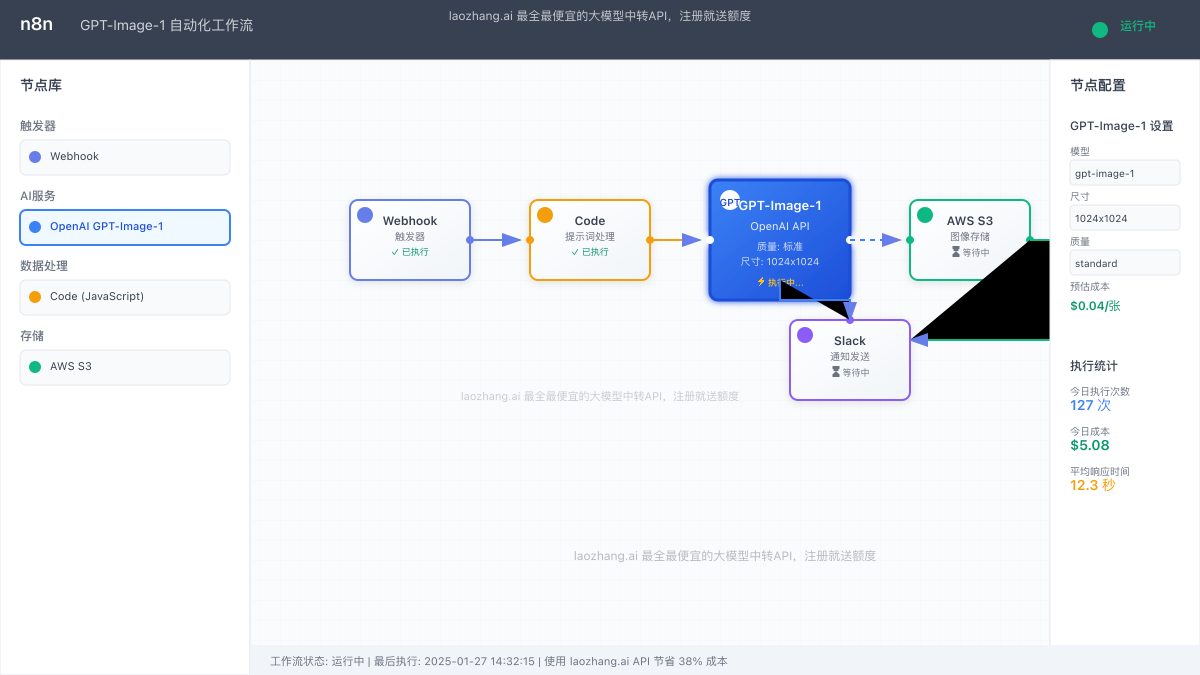Click the 平均响应时间 label
The width and height of the screenshot is (1200, 675).
point(1100,471)
